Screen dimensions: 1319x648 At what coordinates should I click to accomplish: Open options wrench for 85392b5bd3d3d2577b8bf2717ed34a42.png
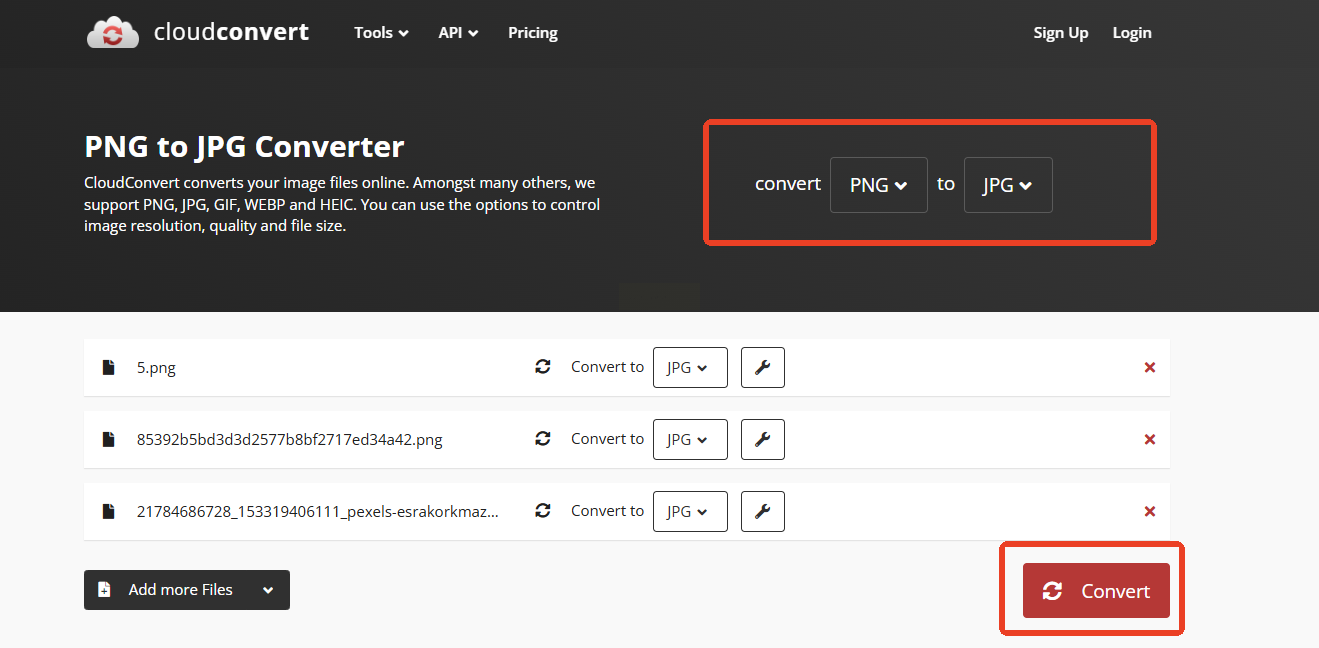763,439
